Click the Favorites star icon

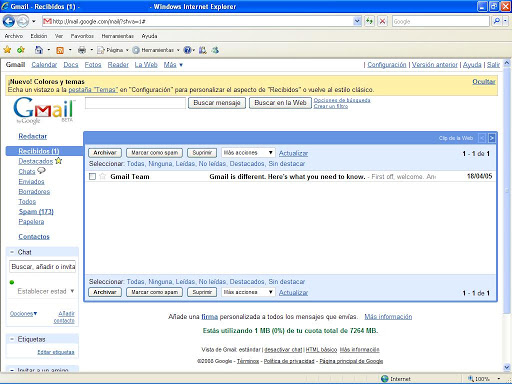tap(7, 50)
